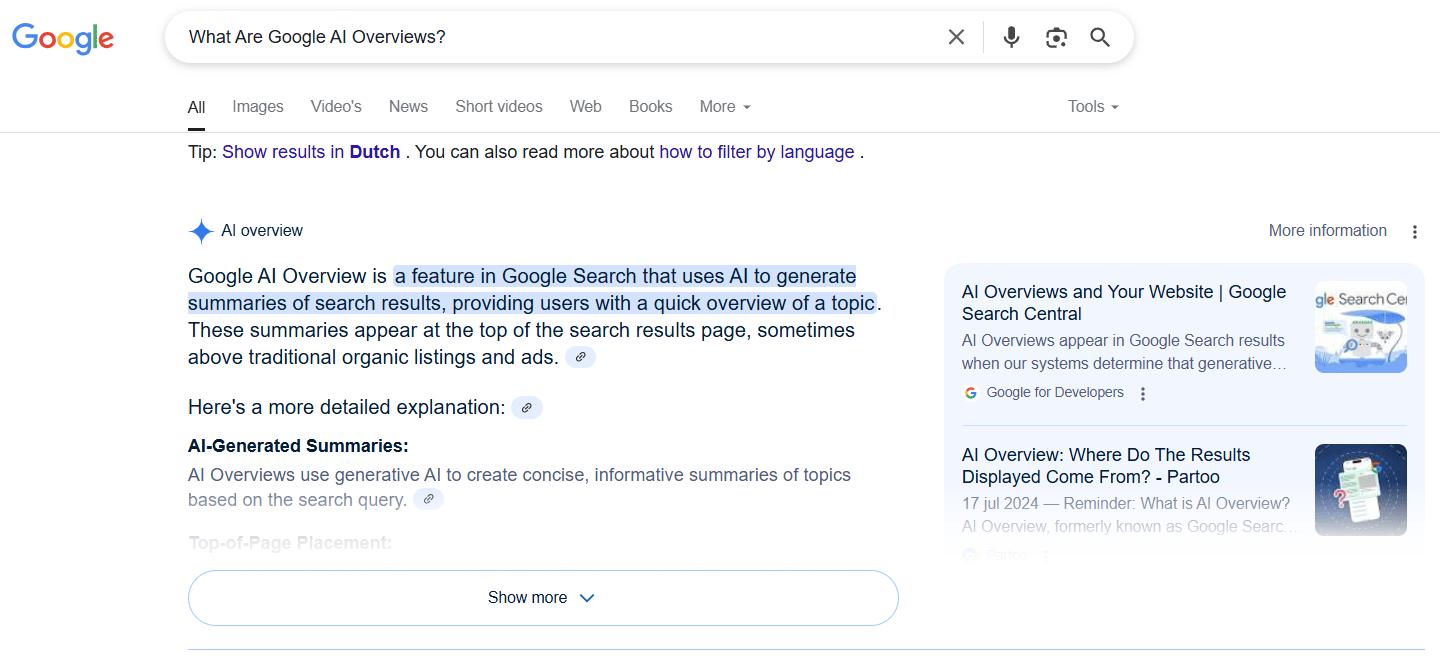Open AI overview three-dot options menu
Image resolution: width=1440 pixels, height=665 pixels.
[1414, 232]
